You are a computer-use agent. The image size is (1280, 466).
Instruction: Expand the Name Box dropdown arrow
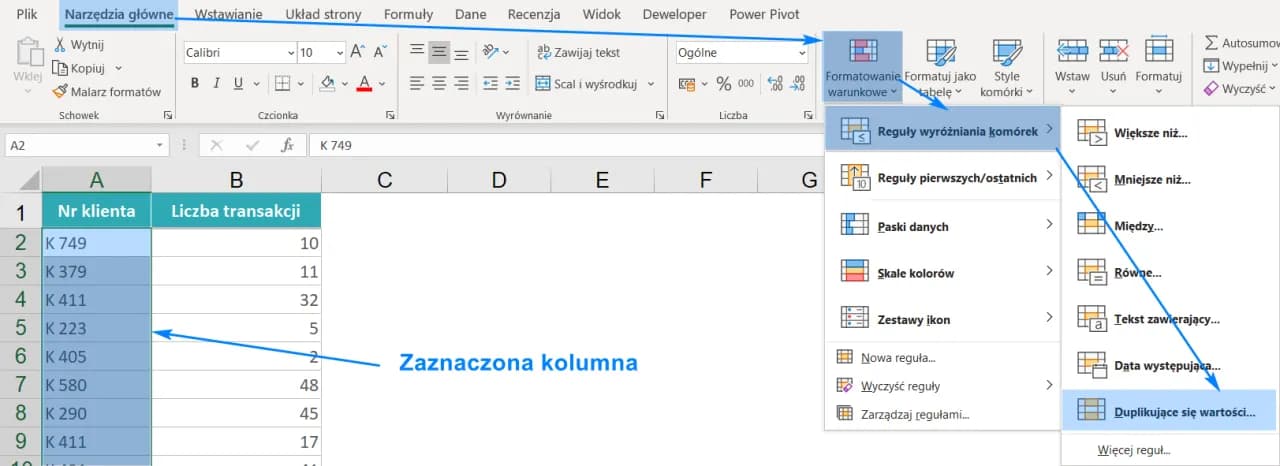click(160, 146)
